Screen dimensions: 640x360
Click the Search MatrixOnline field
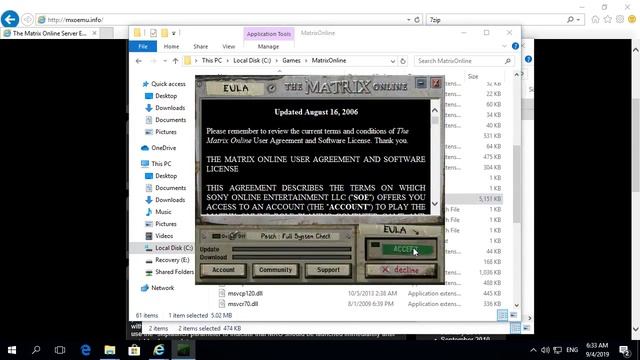(x=464, y=61)
